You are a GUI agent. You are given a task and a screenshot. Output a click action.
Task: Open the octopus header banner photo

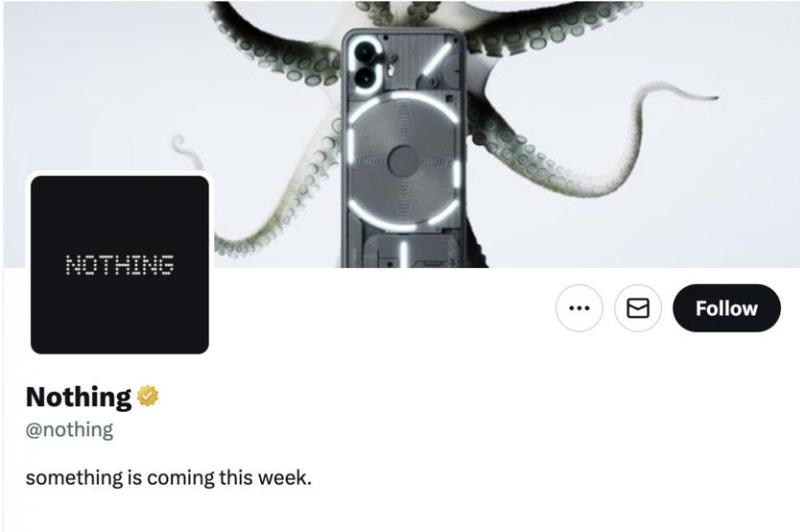401,134
